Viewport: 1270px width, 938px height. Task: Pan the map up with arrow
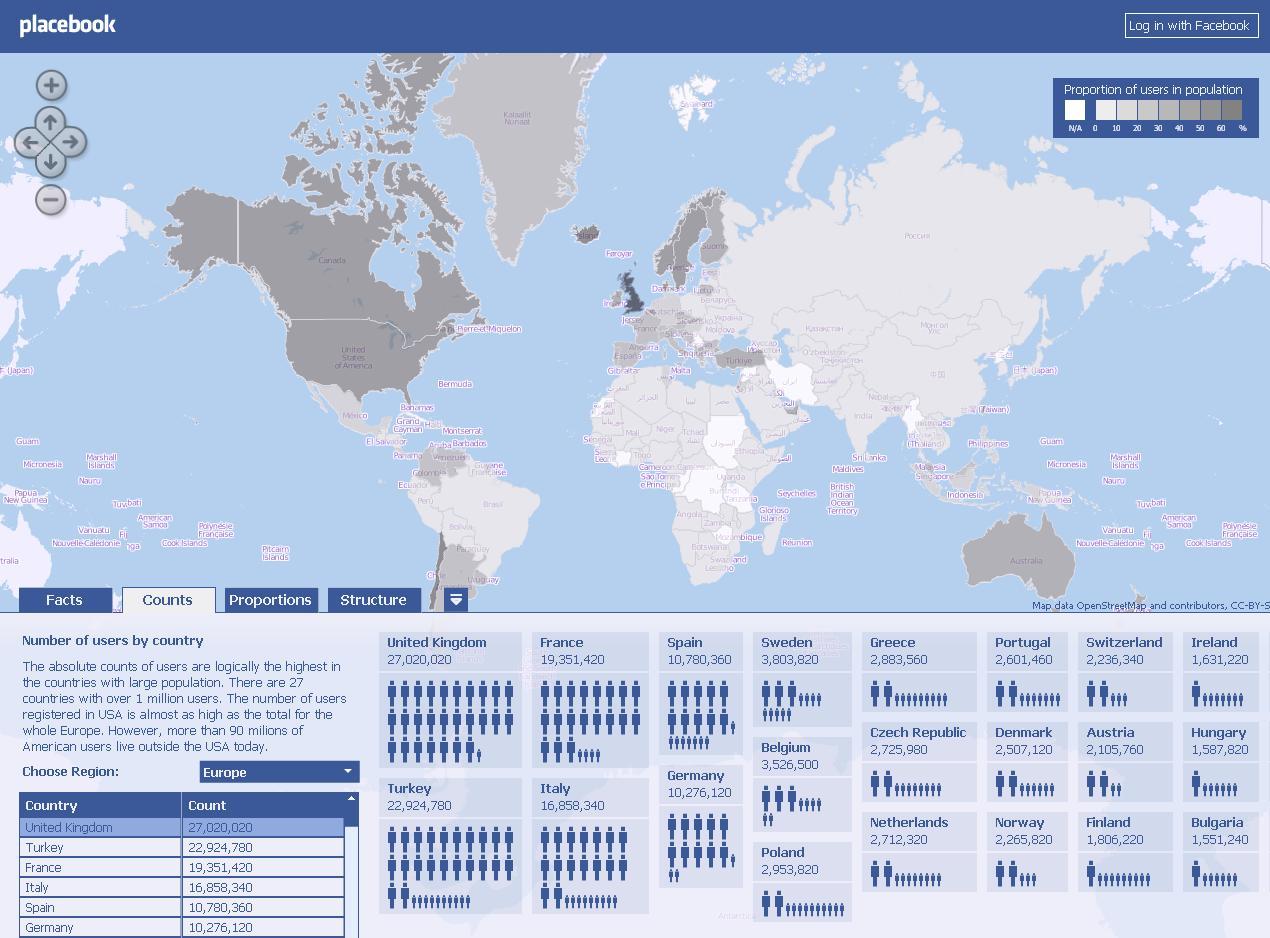(x=50, y=121)
